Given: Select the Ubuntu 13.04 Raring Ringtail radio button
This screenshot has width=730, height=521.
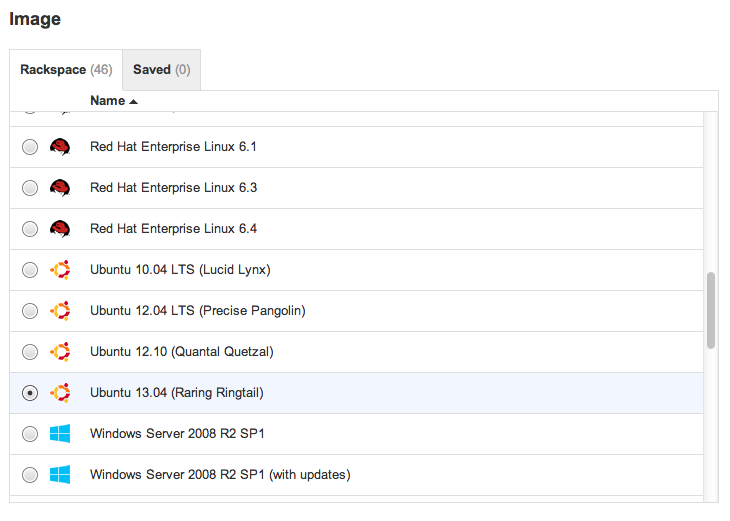Looking at the screenshot, I should tap(30, 394).
